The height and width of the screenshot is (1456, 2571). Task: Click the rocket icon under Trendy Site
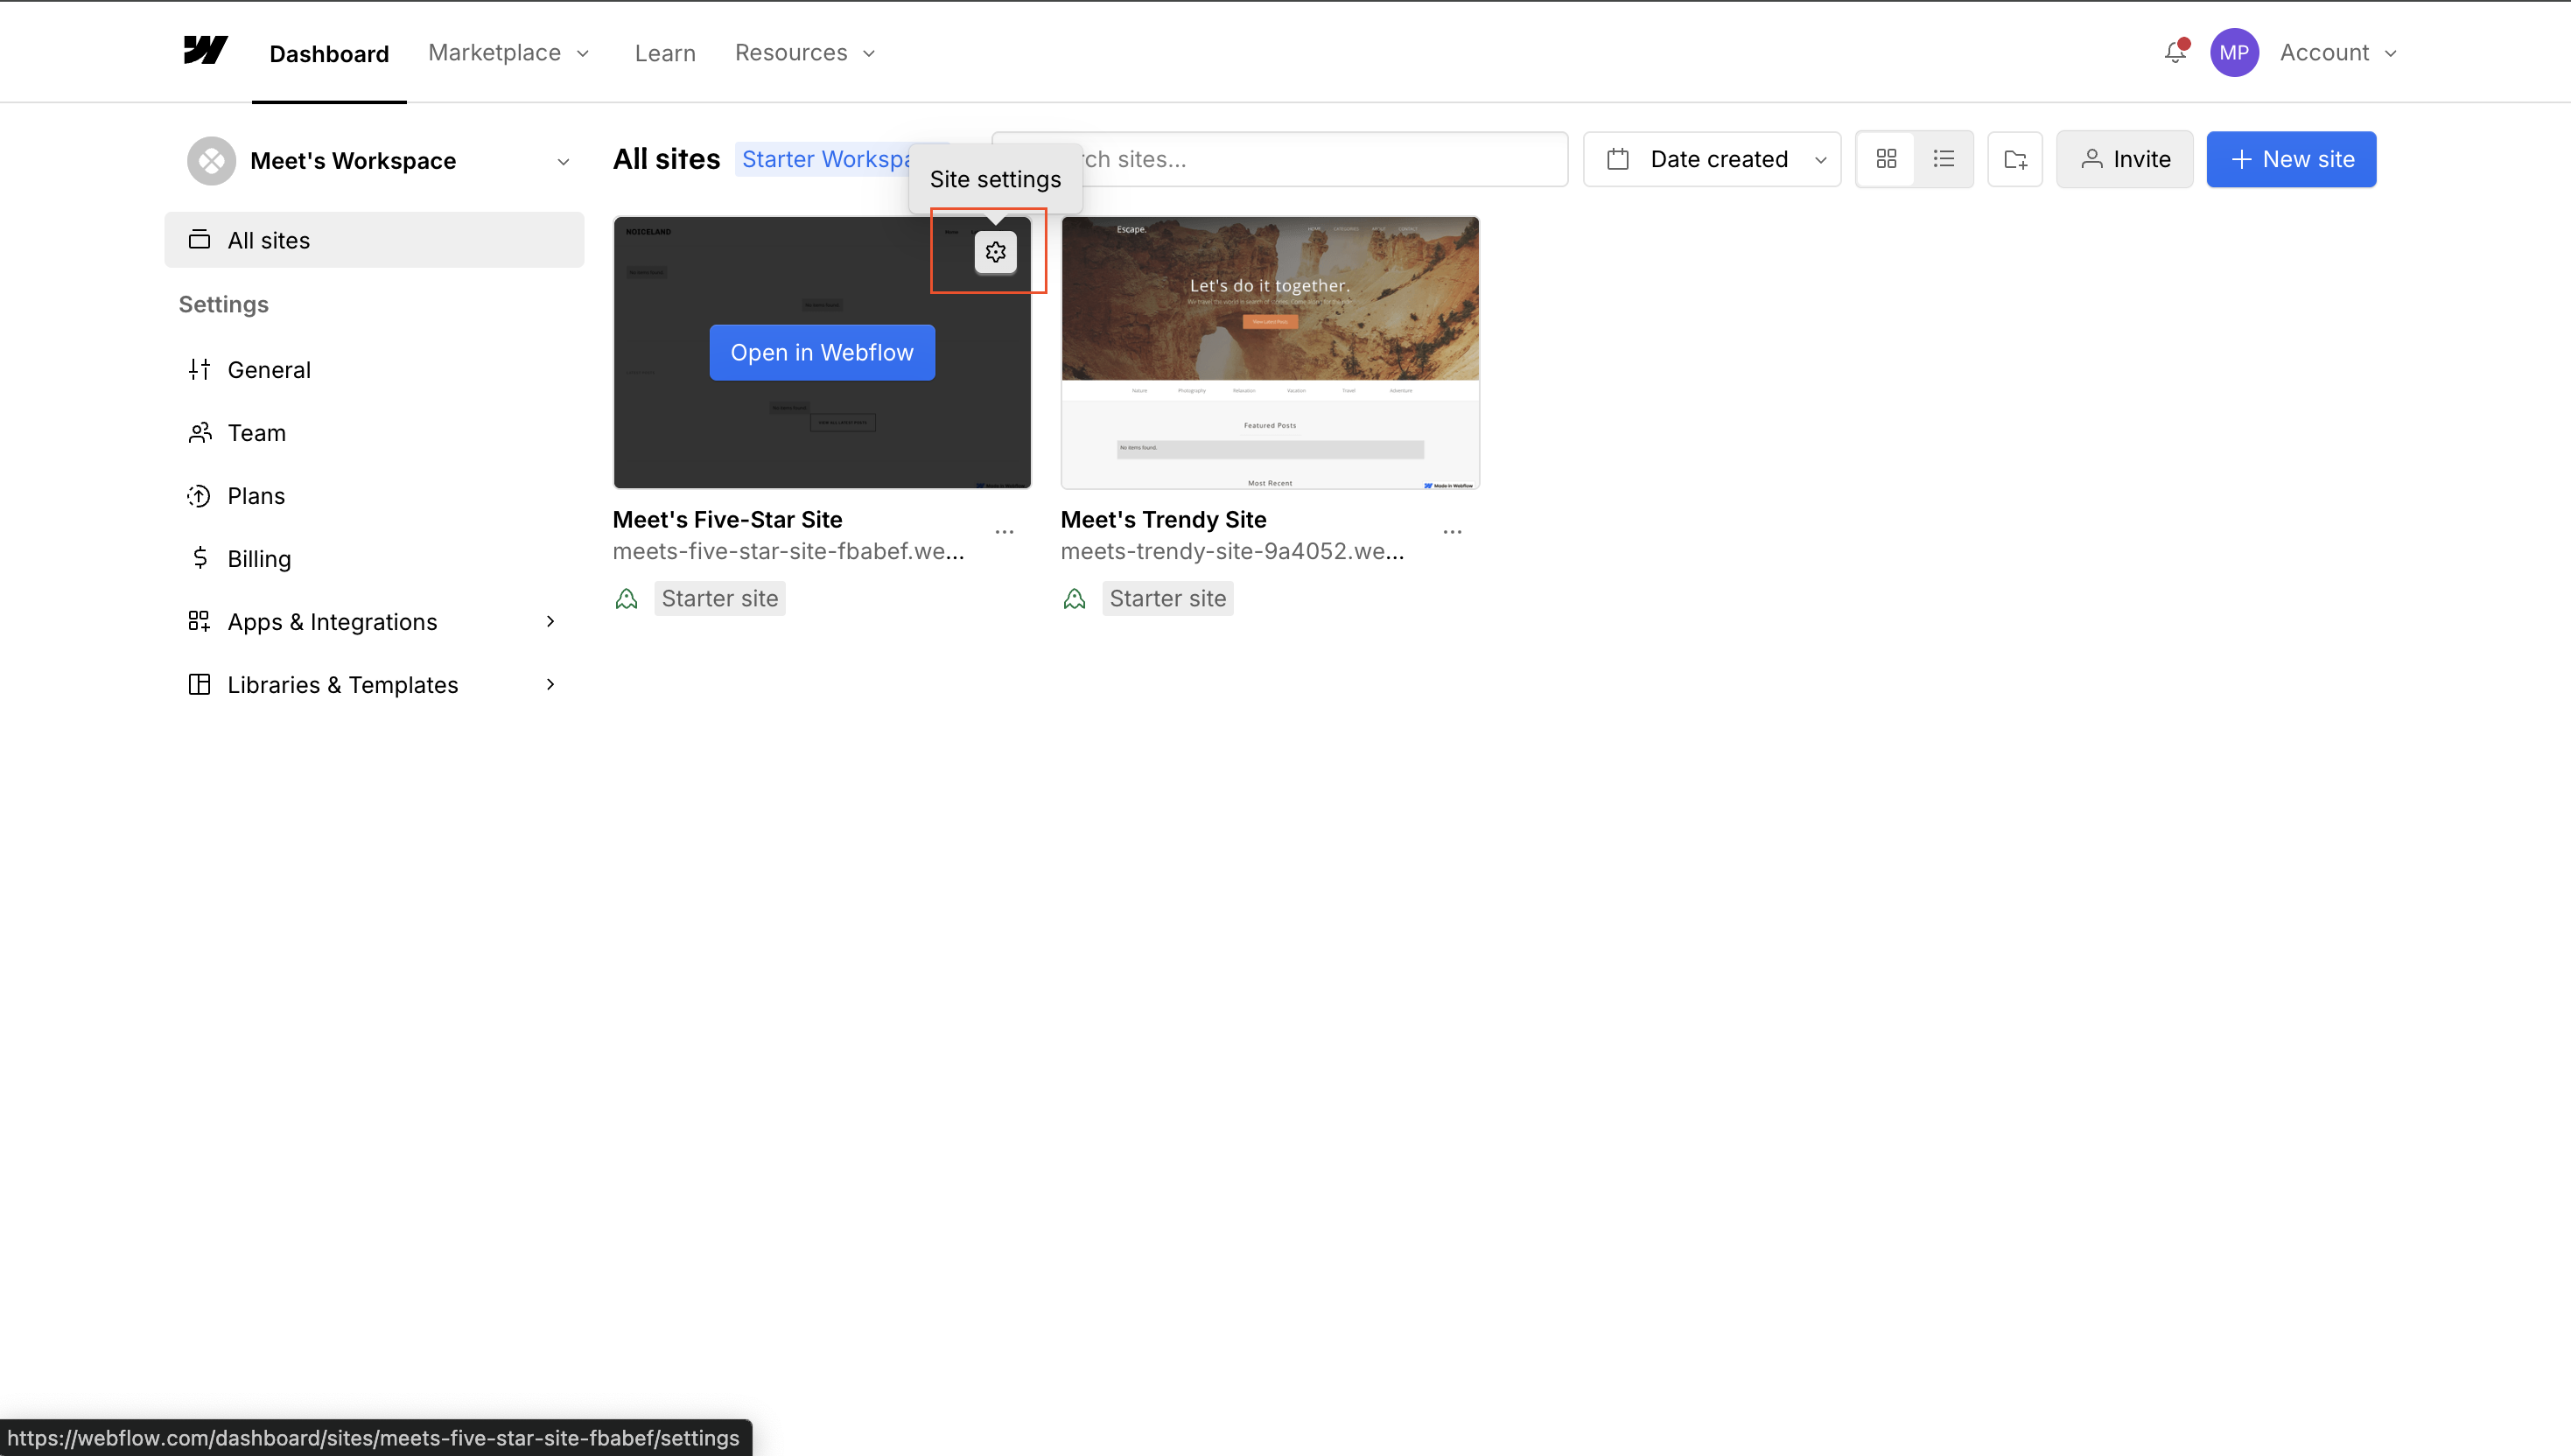(1074, 599)
